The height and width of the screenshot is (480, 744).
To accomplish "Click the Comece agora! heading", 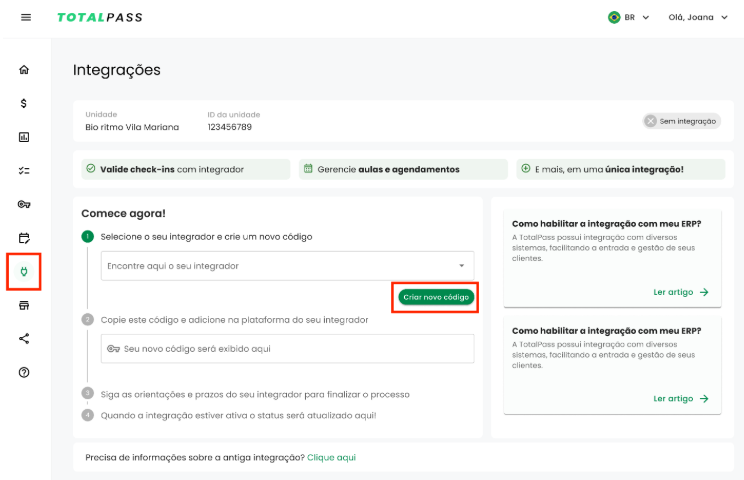I will (x=123, y=213).
